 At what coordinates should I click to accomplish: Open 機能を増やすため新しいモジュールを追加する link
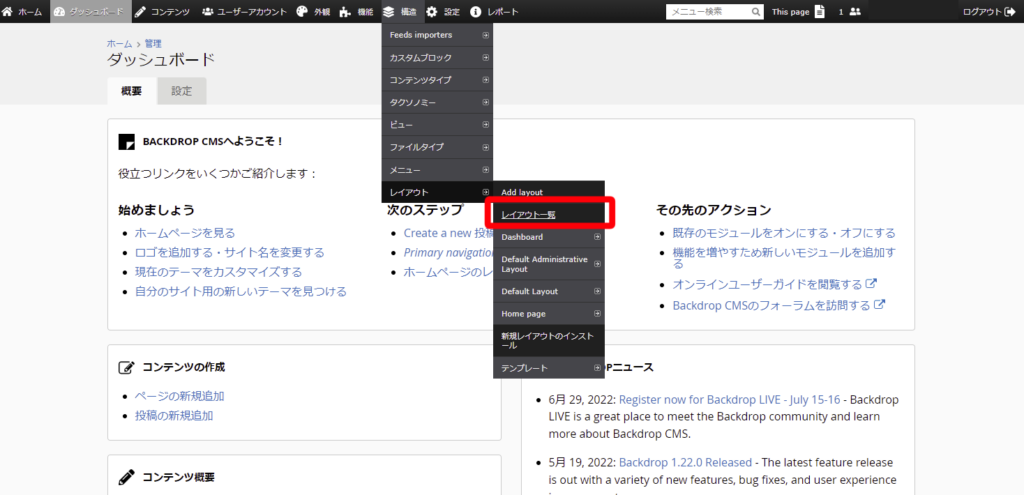click(784, 259)
